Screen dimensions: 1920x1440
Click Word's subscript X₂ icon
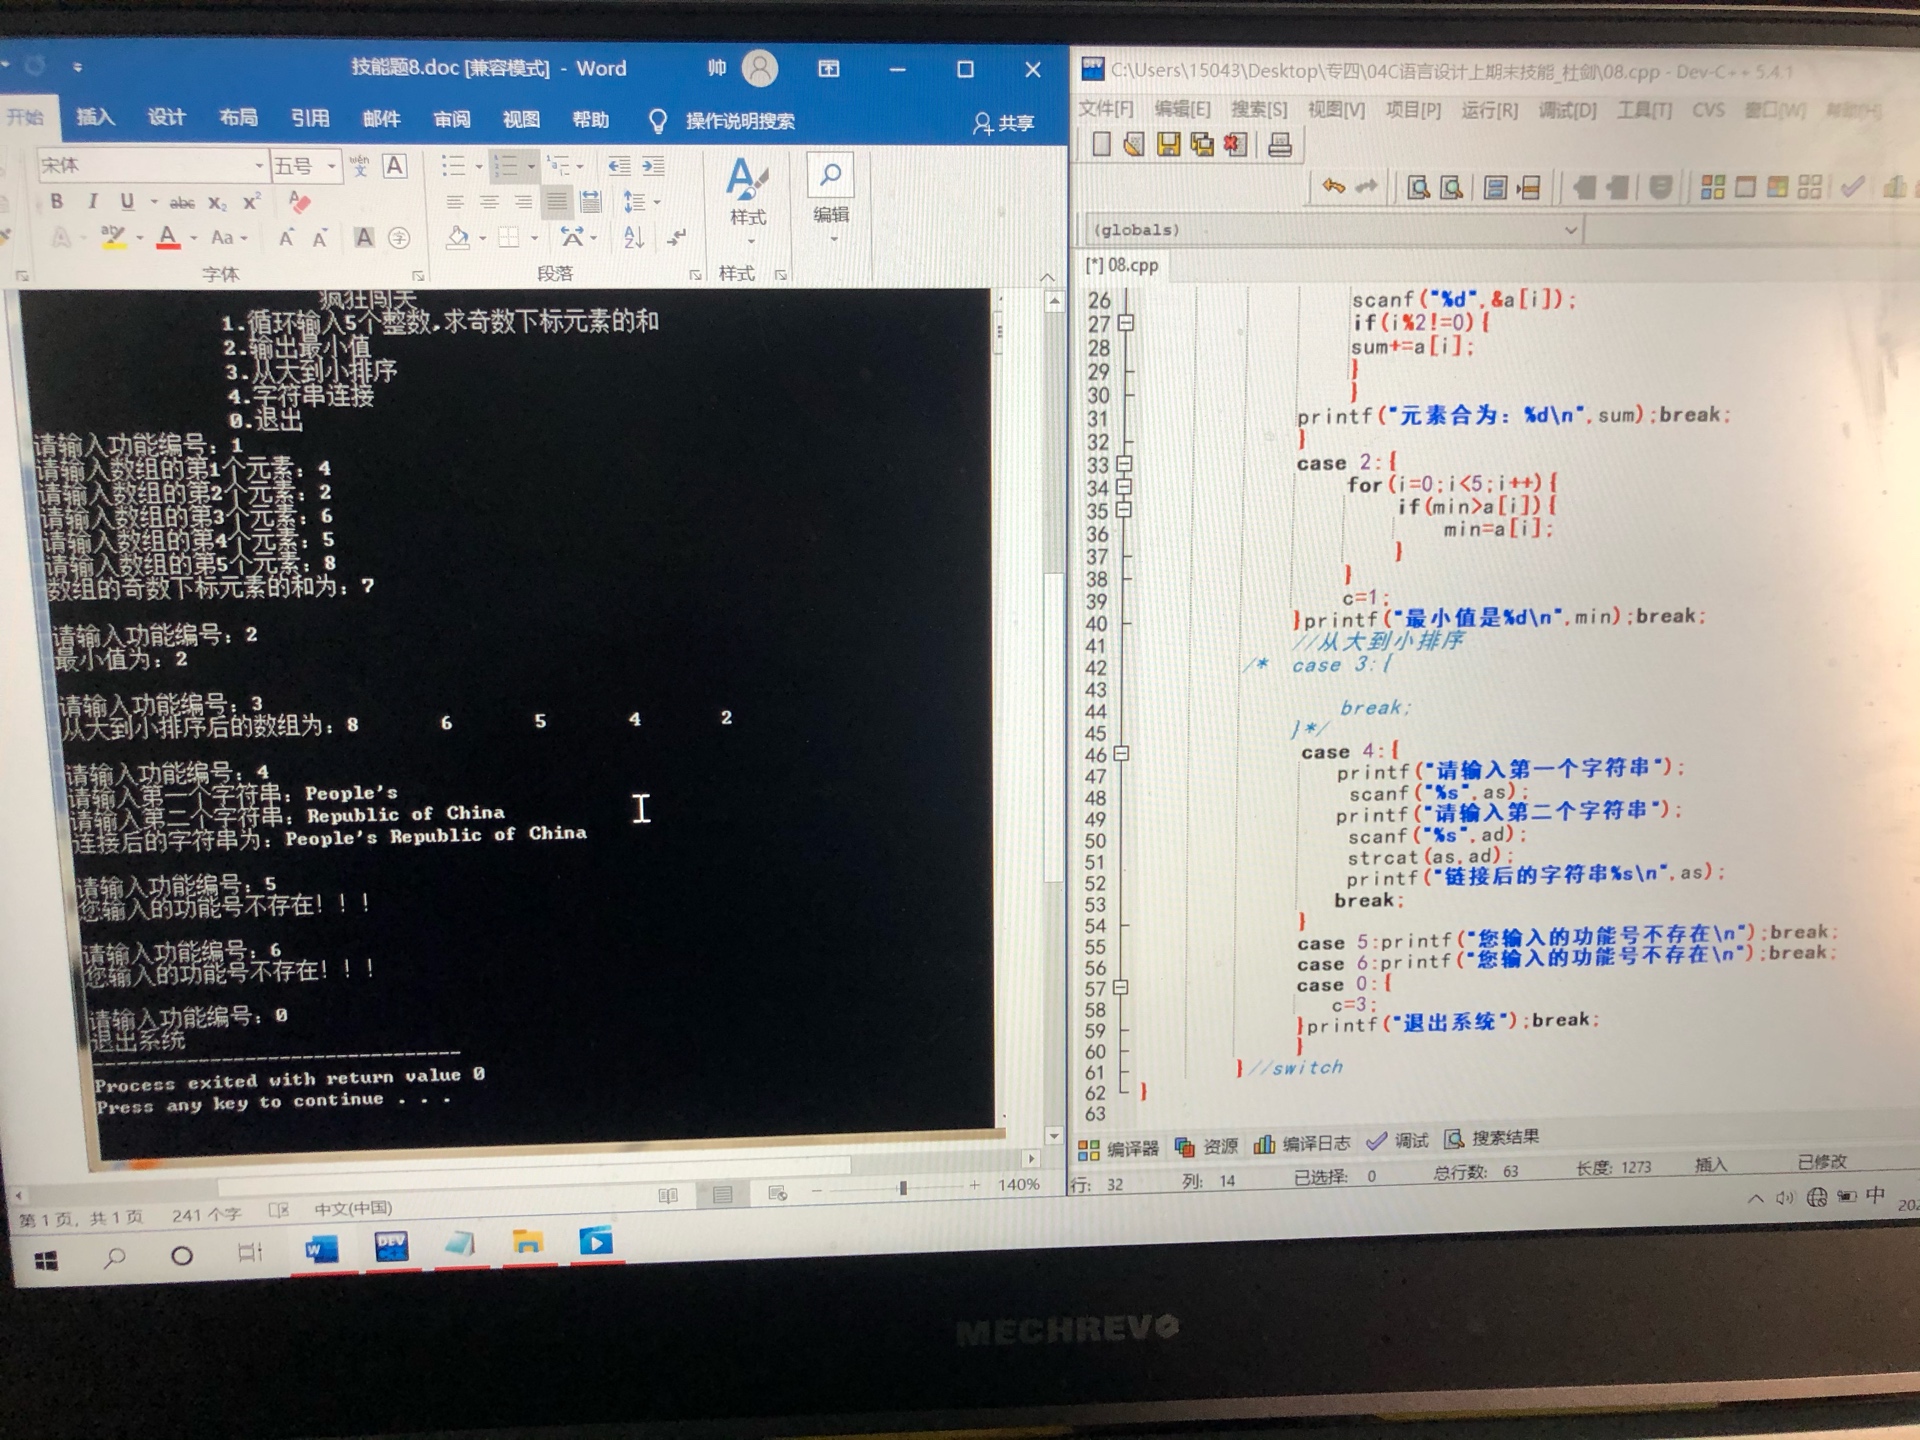pos(217,202)
